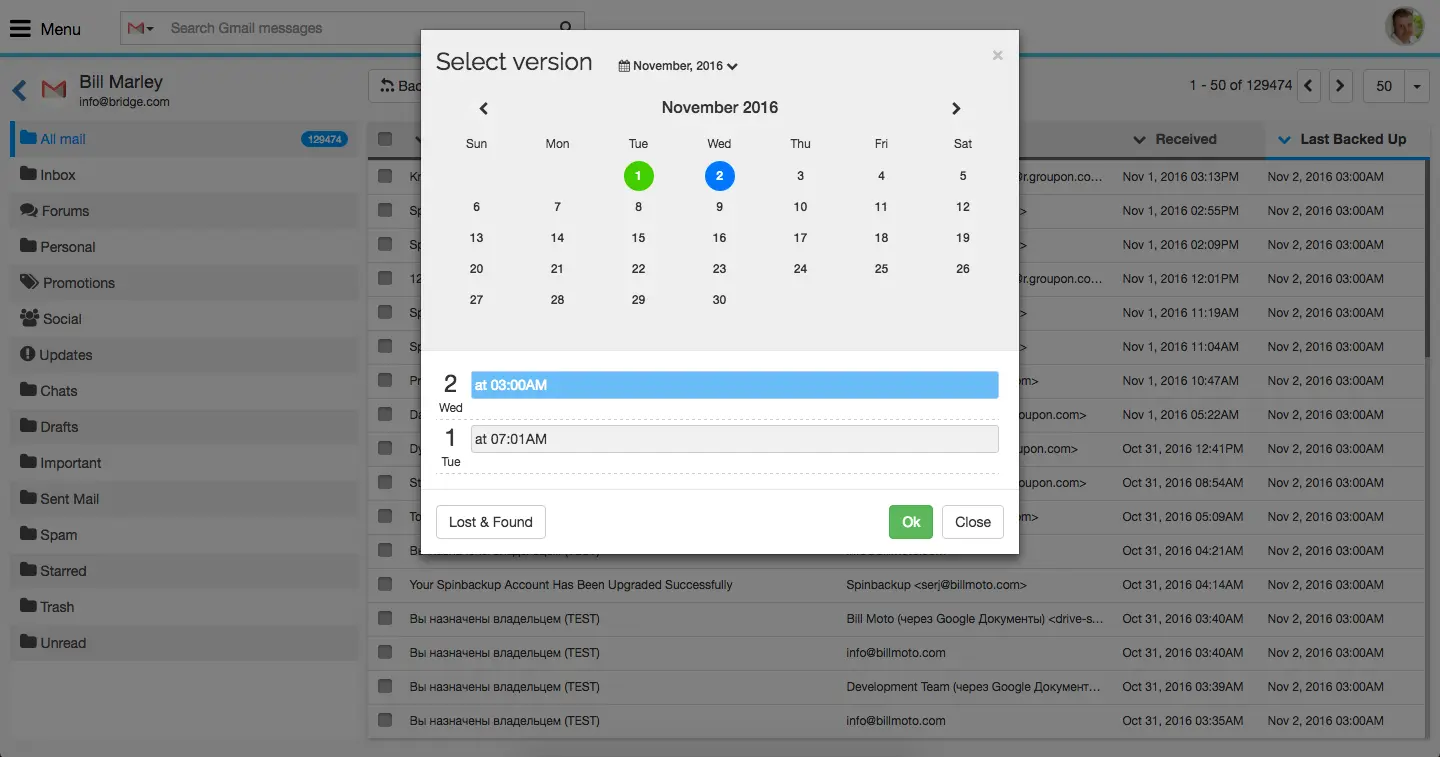The height and width of the screenshot is (757, 1440).
Task: Open the hamburger Menu icon top left
Action: pos(20,28)
